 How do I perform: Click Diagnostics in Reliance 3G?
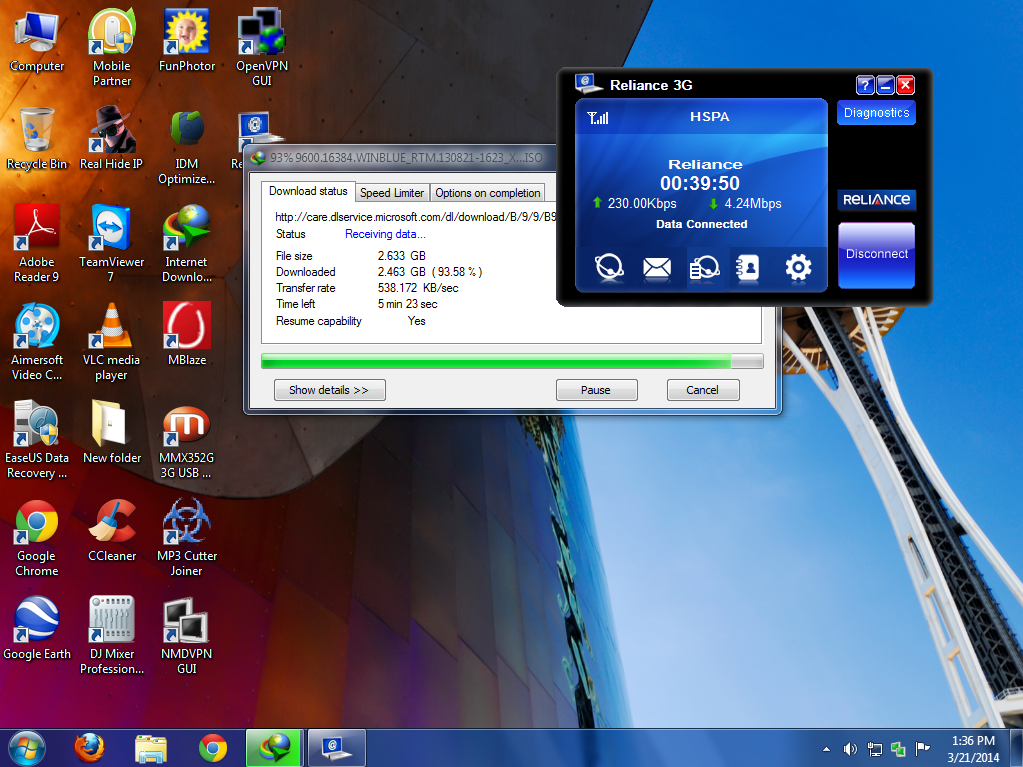coord(876,113)
